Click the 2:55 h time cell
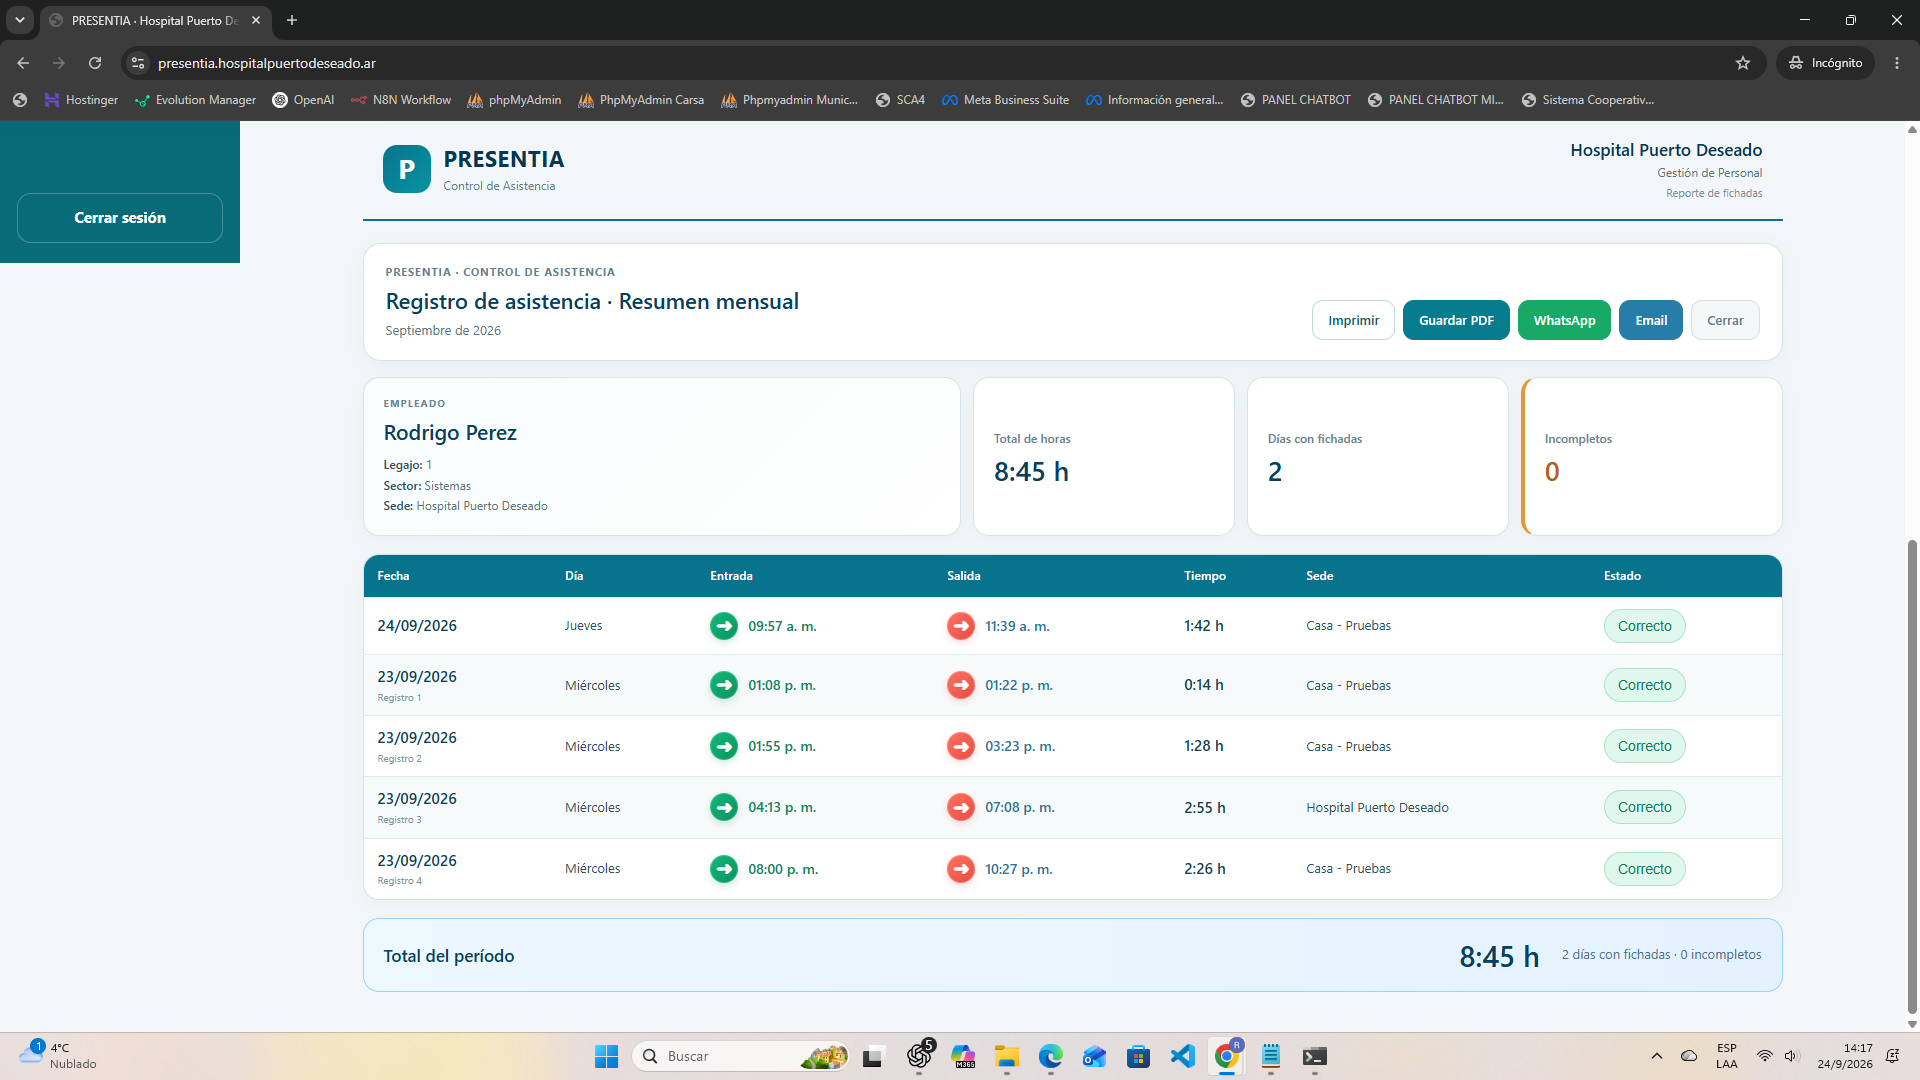This screenshot has width=1920, height=1080. 1204,807
